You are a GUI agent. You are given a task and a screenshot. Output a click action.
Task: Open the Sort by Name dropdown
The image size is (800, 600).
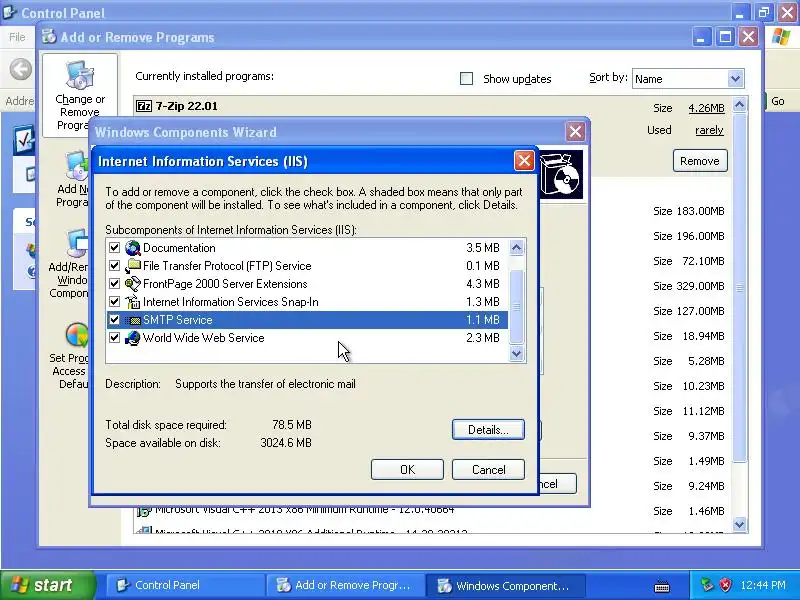(x=735, y=79)
